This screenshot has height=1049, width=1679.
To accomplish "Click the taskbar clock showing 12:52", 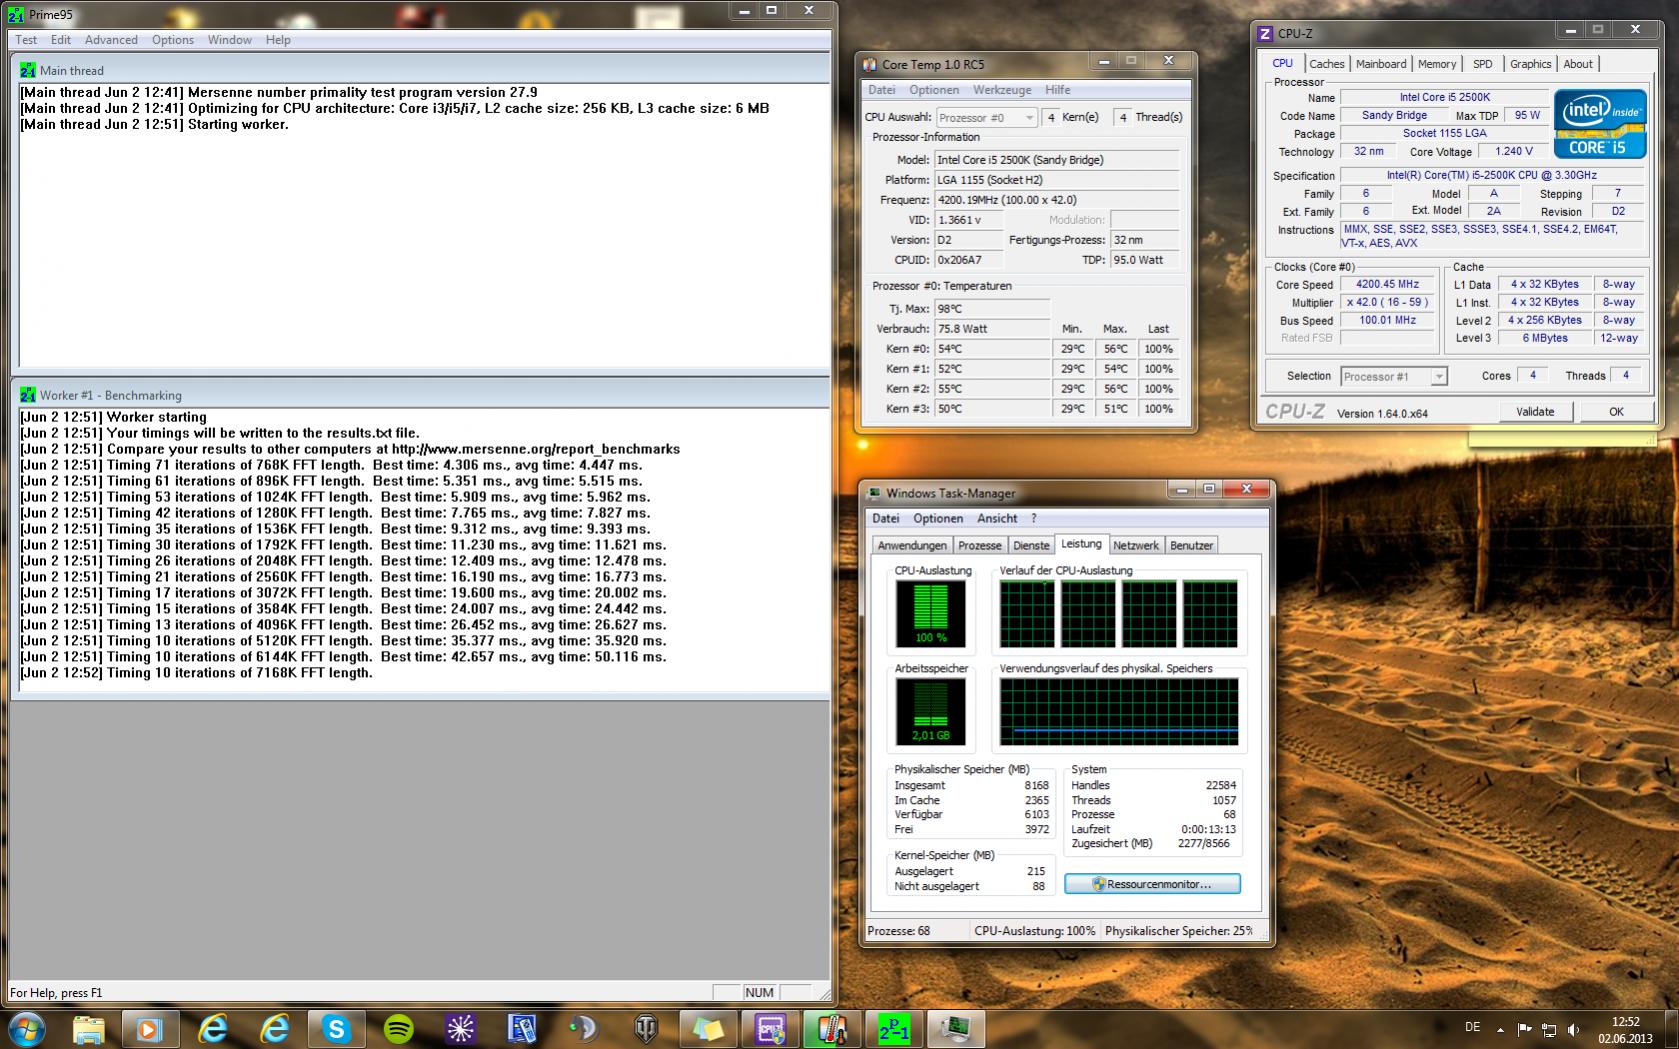I will pos(1626,1029).
